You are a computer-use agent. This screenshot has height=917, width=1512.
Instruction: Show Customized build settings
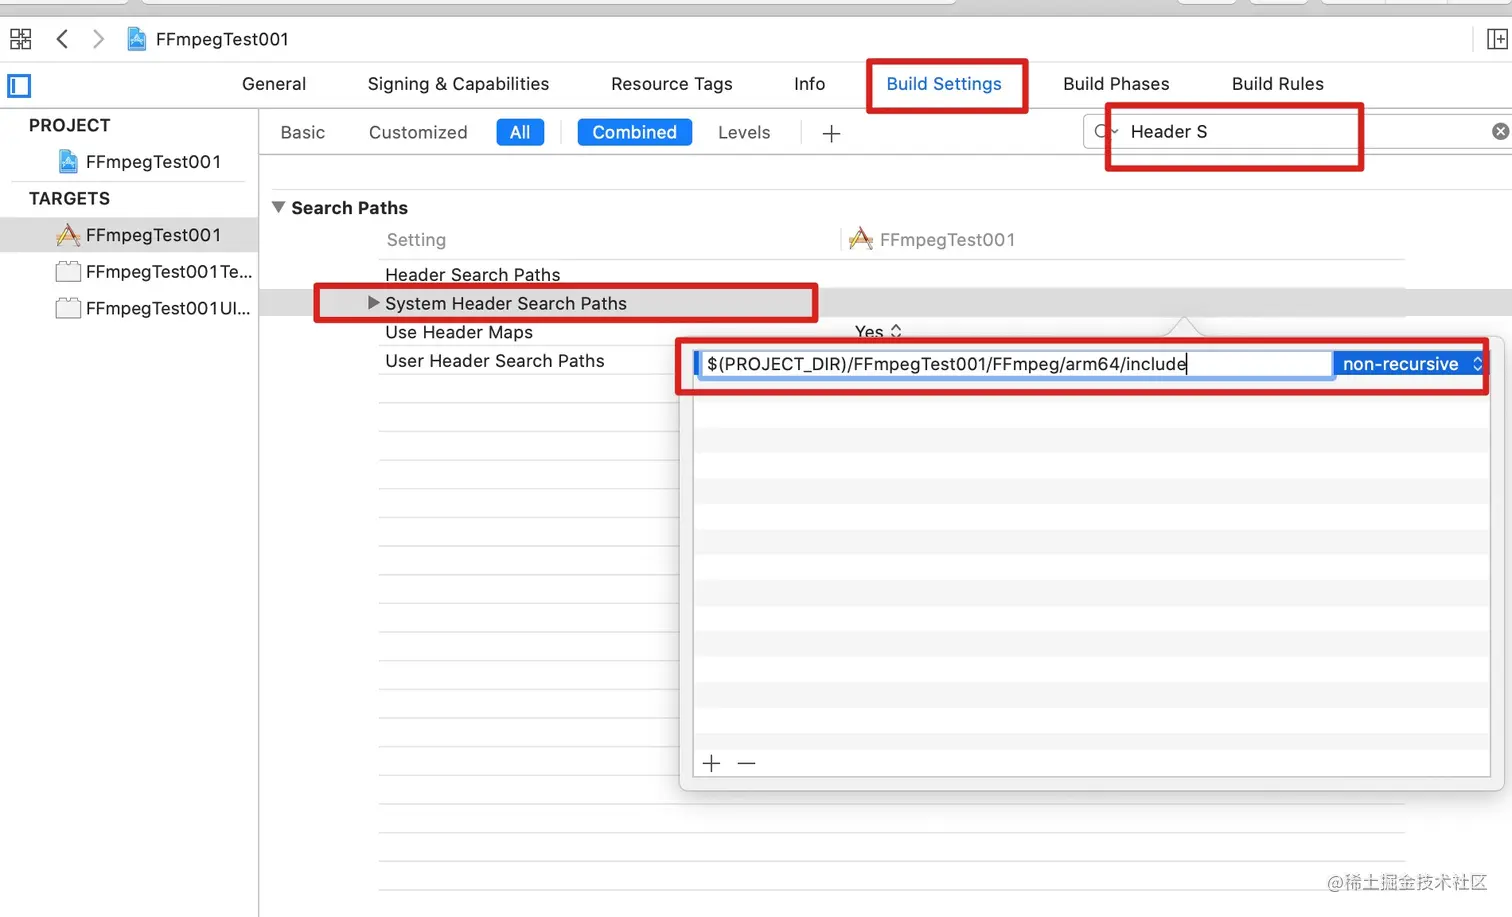pos(418,132)
